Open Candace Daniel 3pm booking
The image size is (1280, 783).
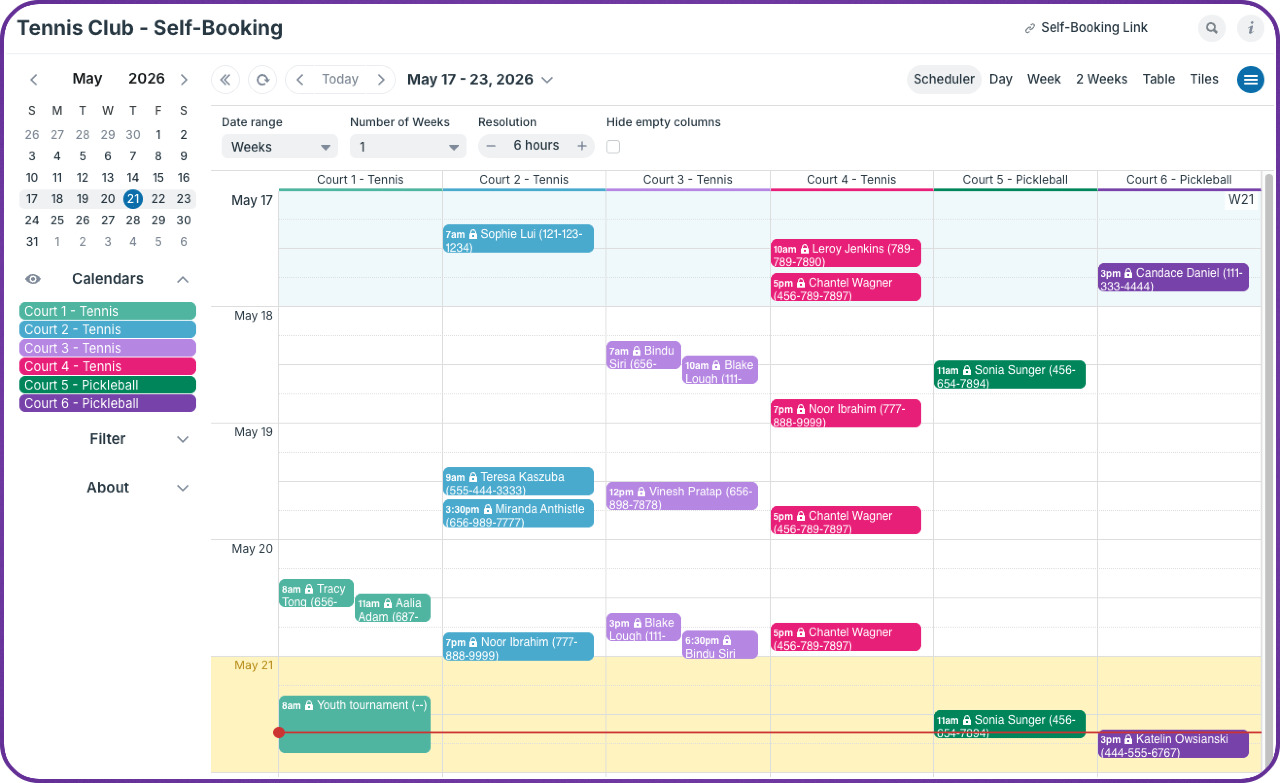[1173, 277]
